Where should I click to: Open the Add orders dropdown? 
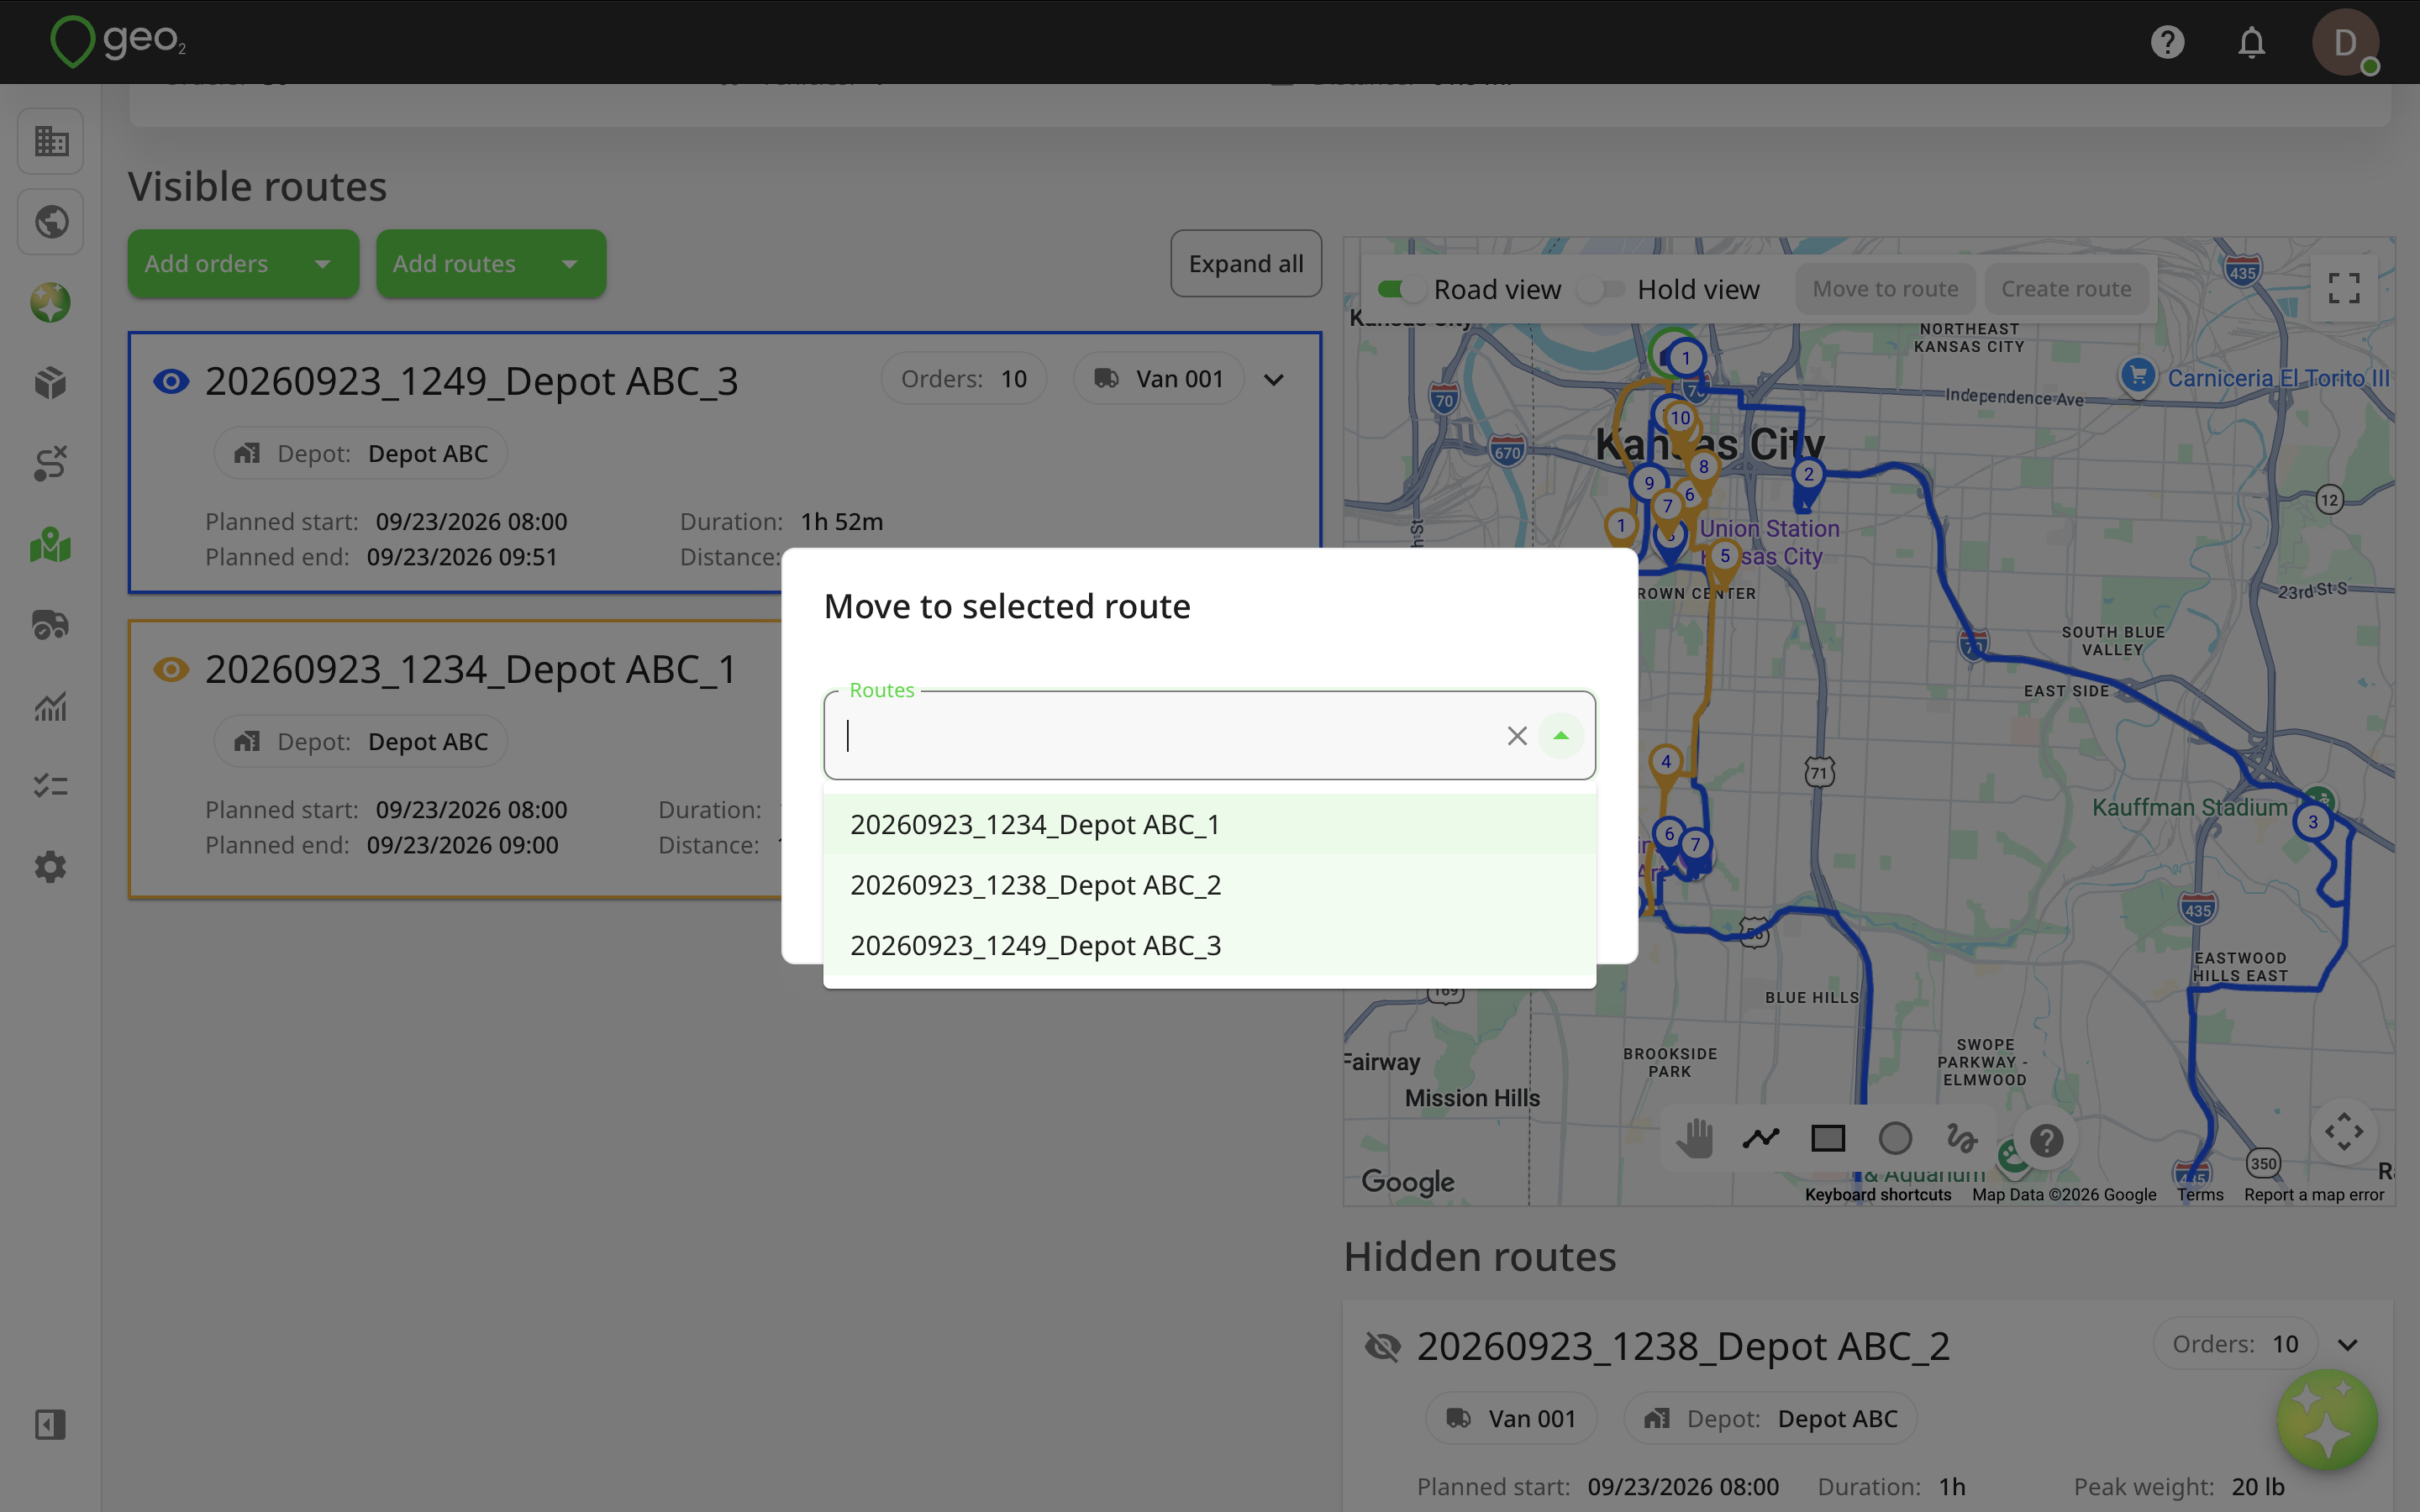[x=243, y=264]
